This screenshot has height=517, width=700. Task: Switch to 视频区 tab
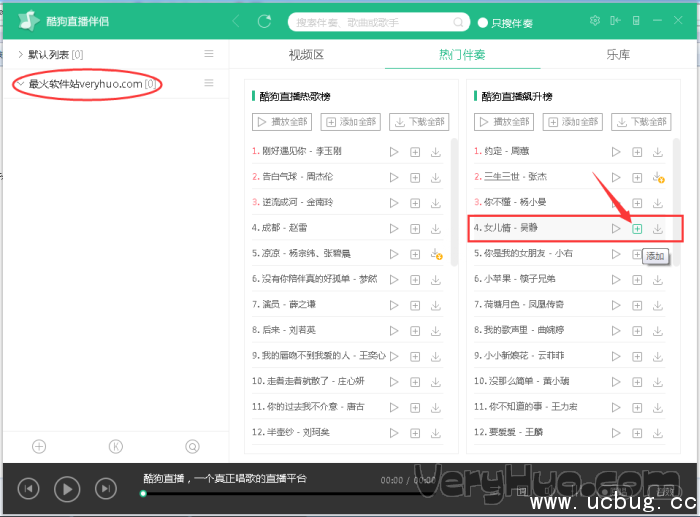306,54
